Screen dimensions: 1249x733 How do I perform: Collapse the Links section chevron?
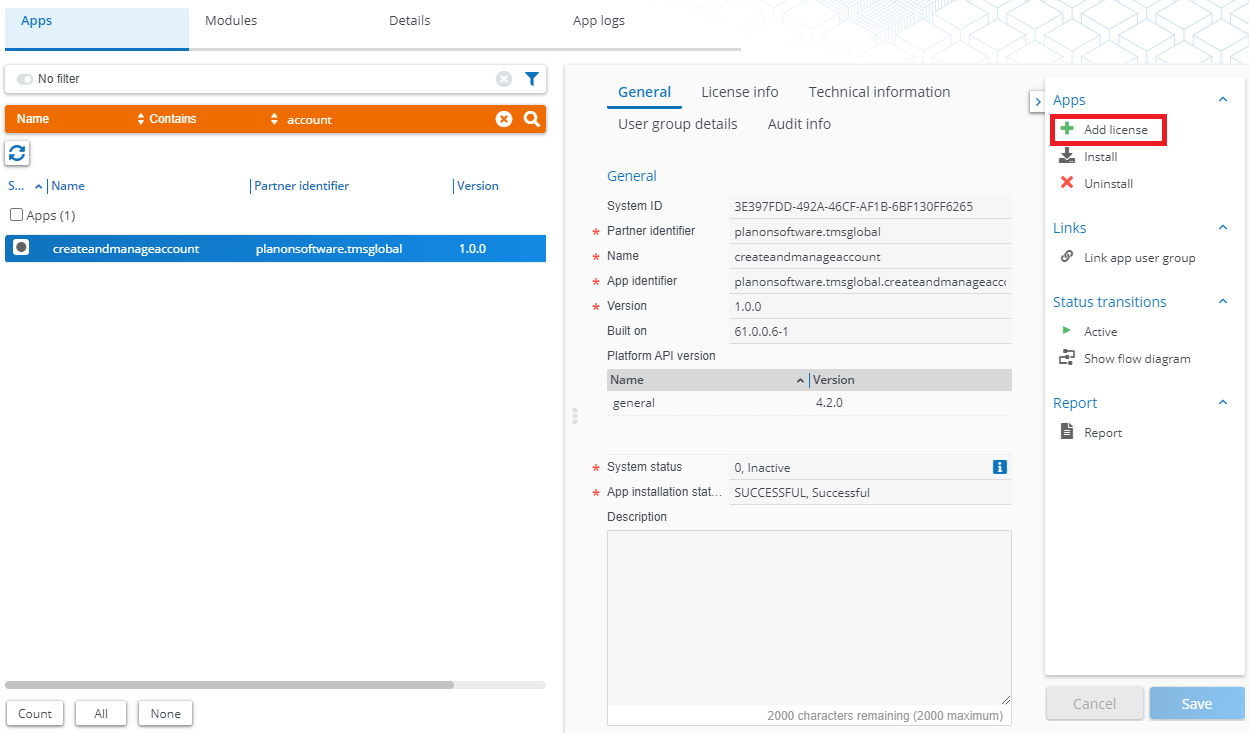point(1222,228)
